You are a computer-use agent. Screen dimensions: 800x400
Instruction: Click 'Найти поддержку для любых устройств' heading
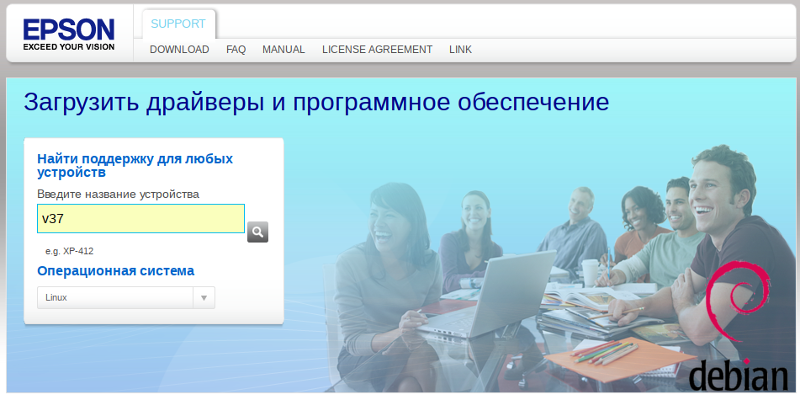[x=135, y=165]
